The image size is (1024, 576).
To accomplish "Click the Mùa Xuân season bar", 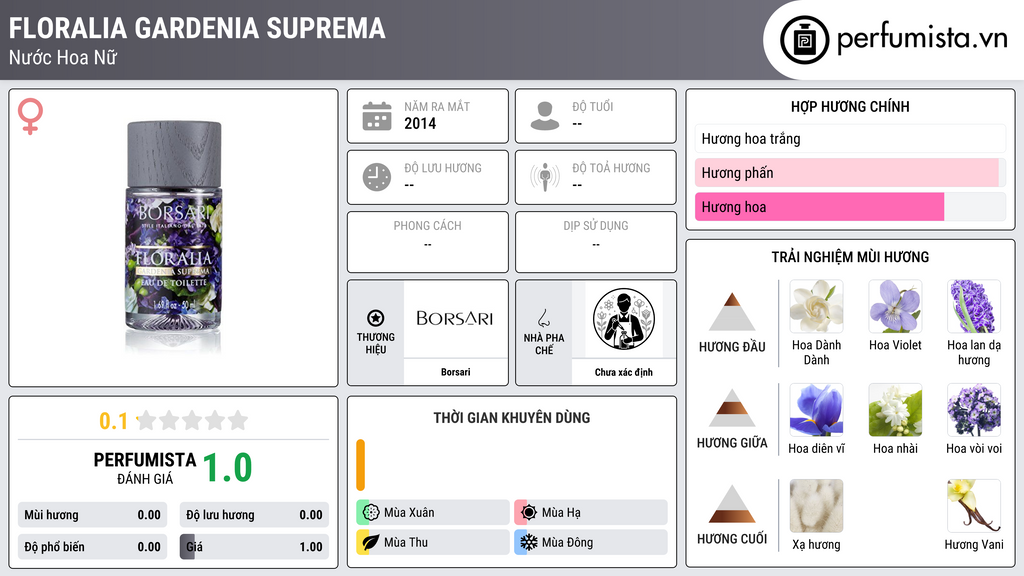I will pos(433,512).
